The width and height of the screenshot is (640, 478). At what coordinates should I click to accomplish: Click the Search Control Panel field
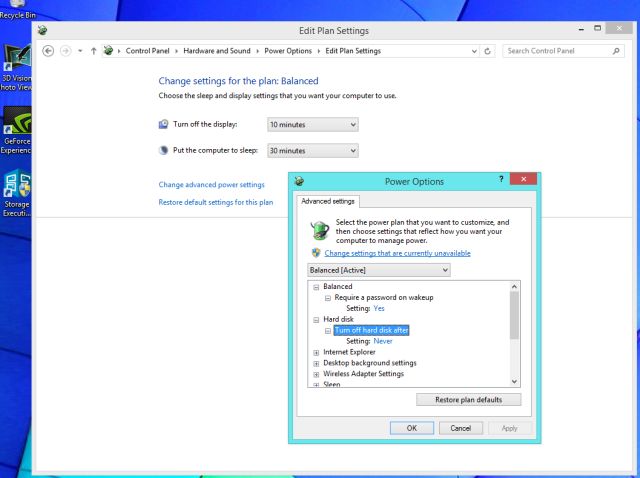tap(555, 51)
